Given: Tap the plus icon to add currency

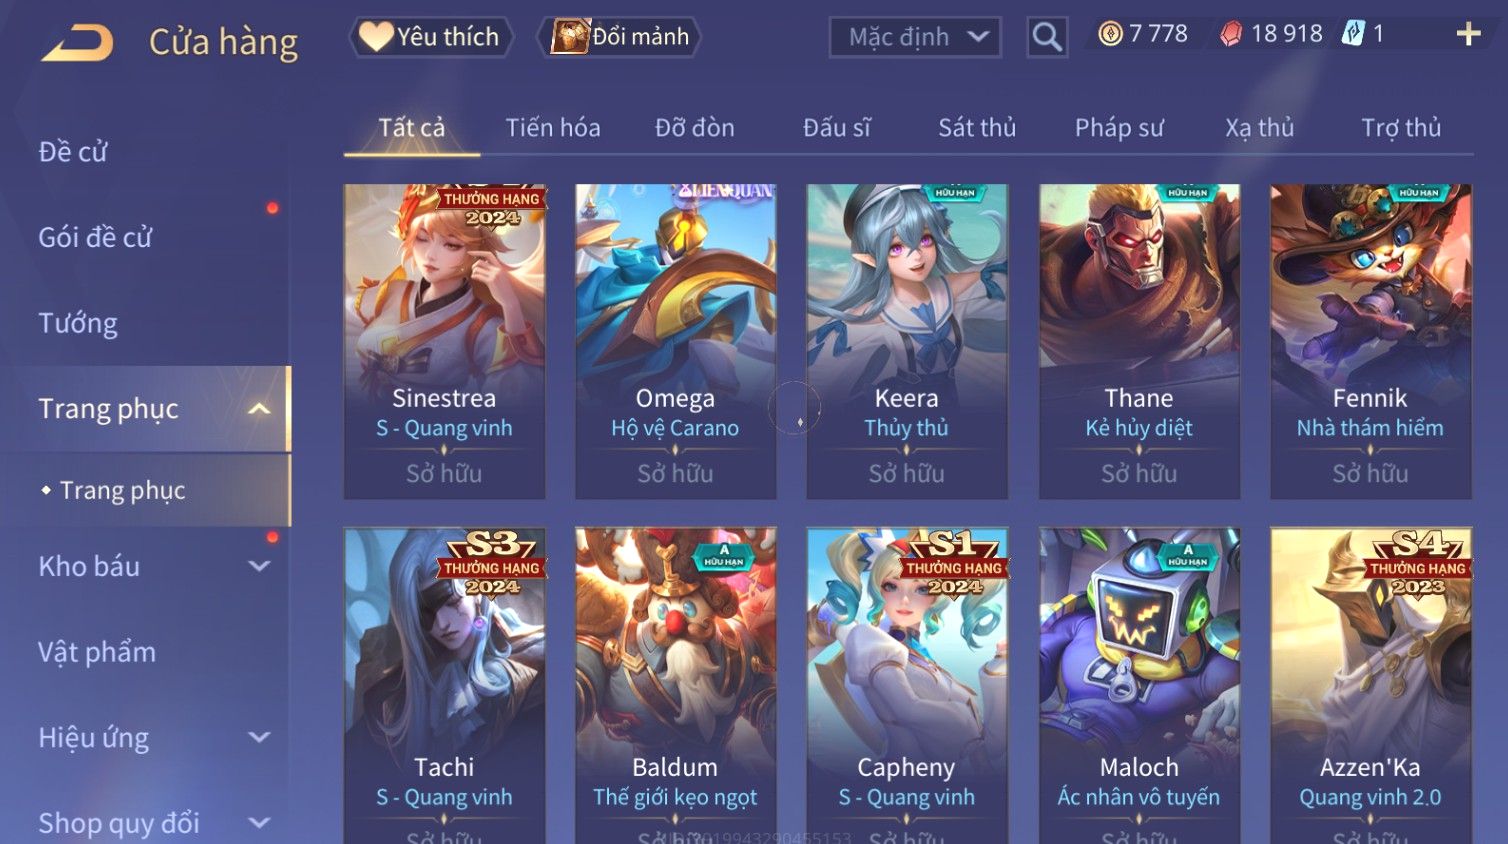Looking at the screenshot, I should (1468, 34).
